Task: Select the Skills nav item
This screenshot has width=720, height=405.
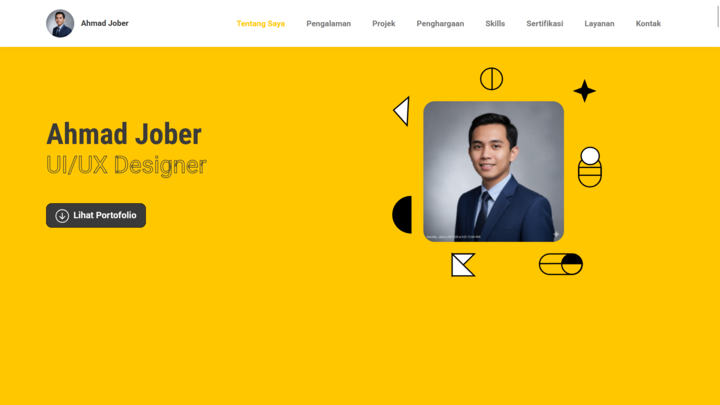Action: pos(495,23)
